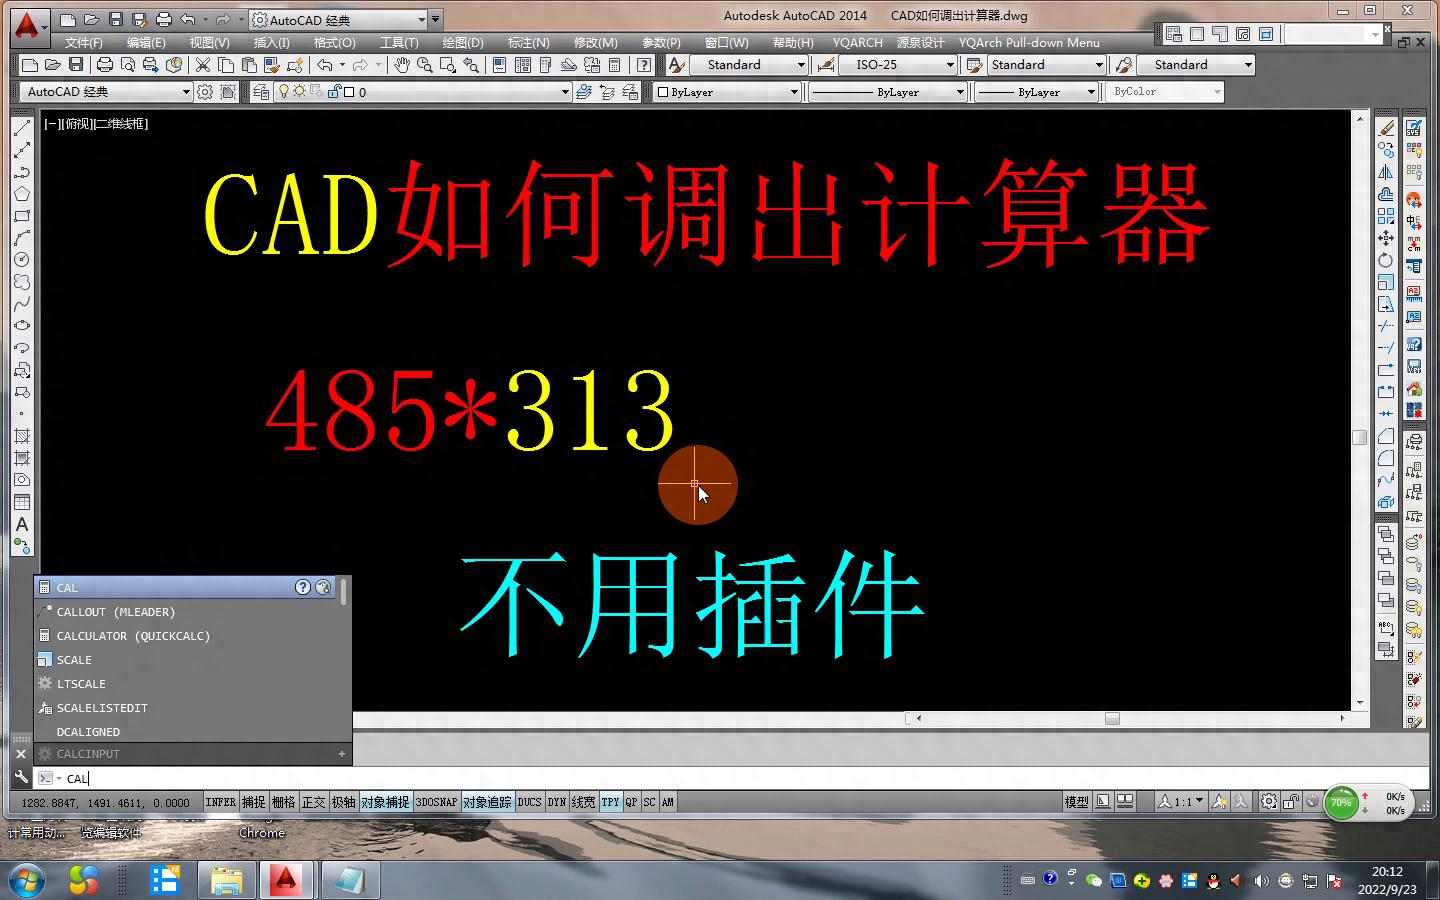The width and height of the screenshot is (1440, 900).
Task: Click the Multiline Text tool
Action: point(22,525)
